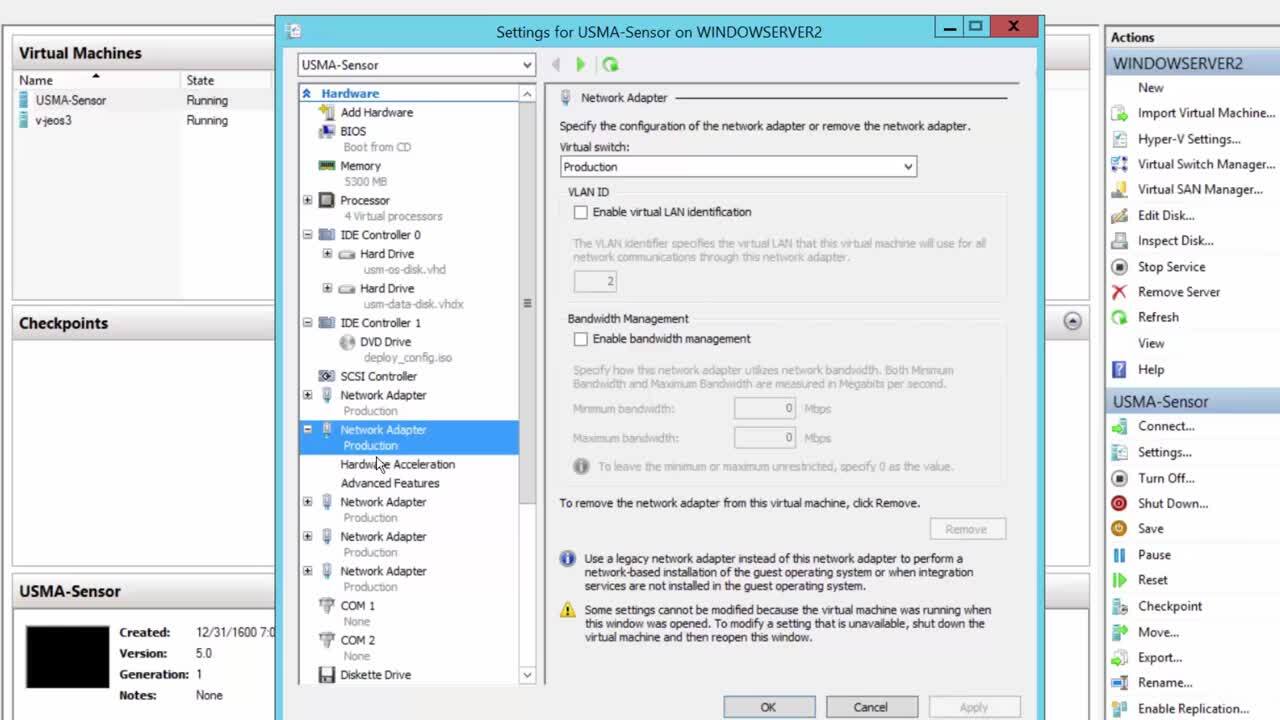
Task: Click the green refresh icon in toolbar
Action: click(610, 65)
